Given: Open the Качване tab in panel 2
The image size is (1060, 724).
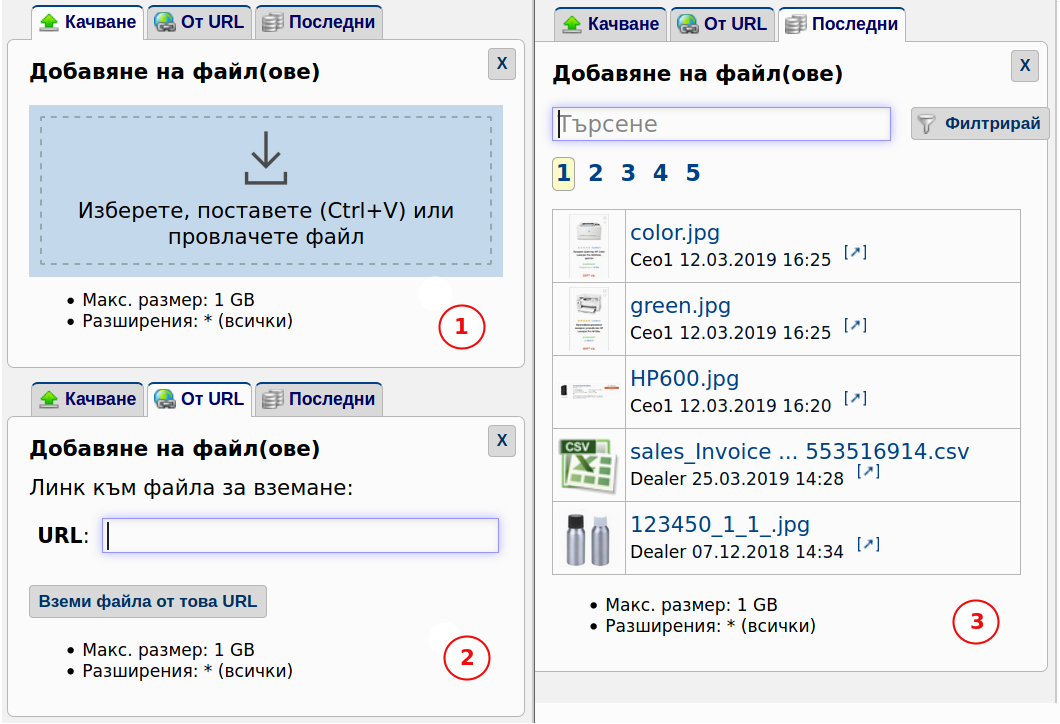Looking at the screenshot, I should click(x=87, y=400).
